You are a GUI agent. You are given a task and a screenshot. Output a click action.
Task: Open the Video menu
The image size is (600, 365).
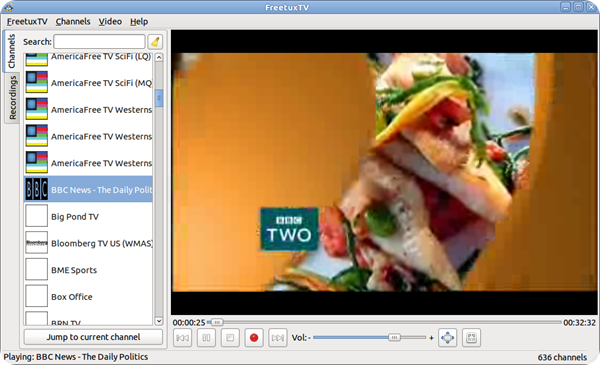click(110, 22)
